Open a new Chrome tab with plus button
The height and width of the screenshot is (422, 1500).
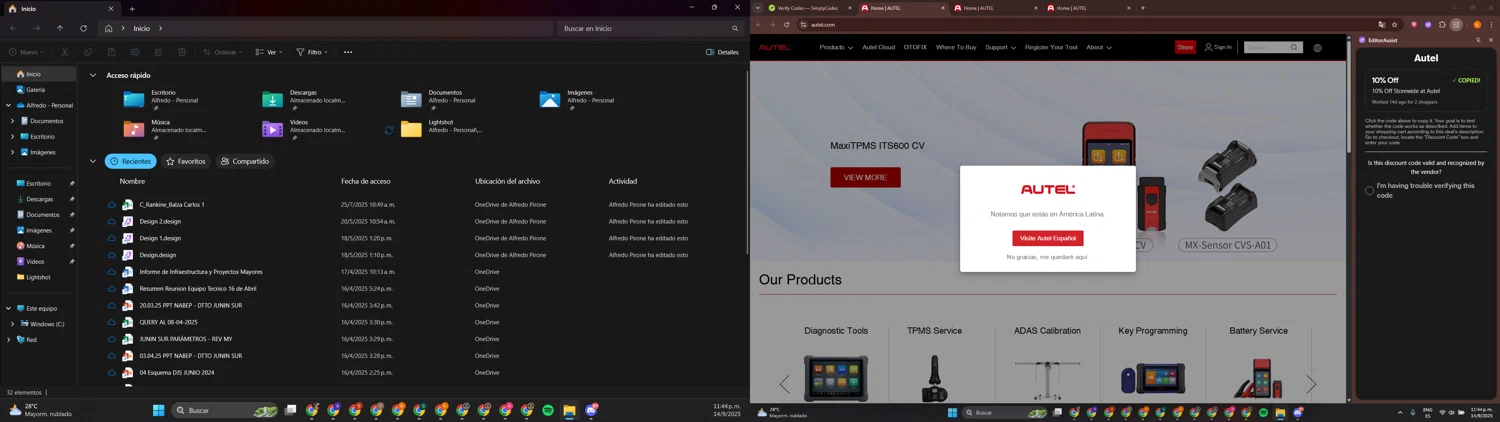[x=1143, y=8]
